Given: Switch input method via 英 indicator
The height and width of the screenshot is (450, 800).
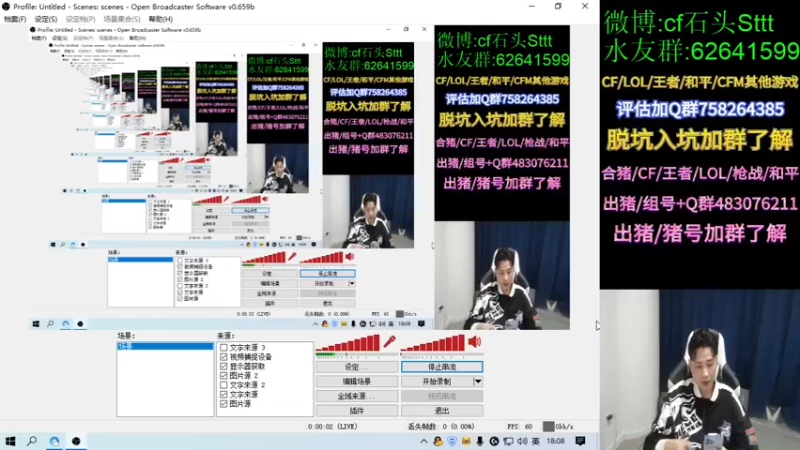Looking at the screenshot, I should 536,441.
